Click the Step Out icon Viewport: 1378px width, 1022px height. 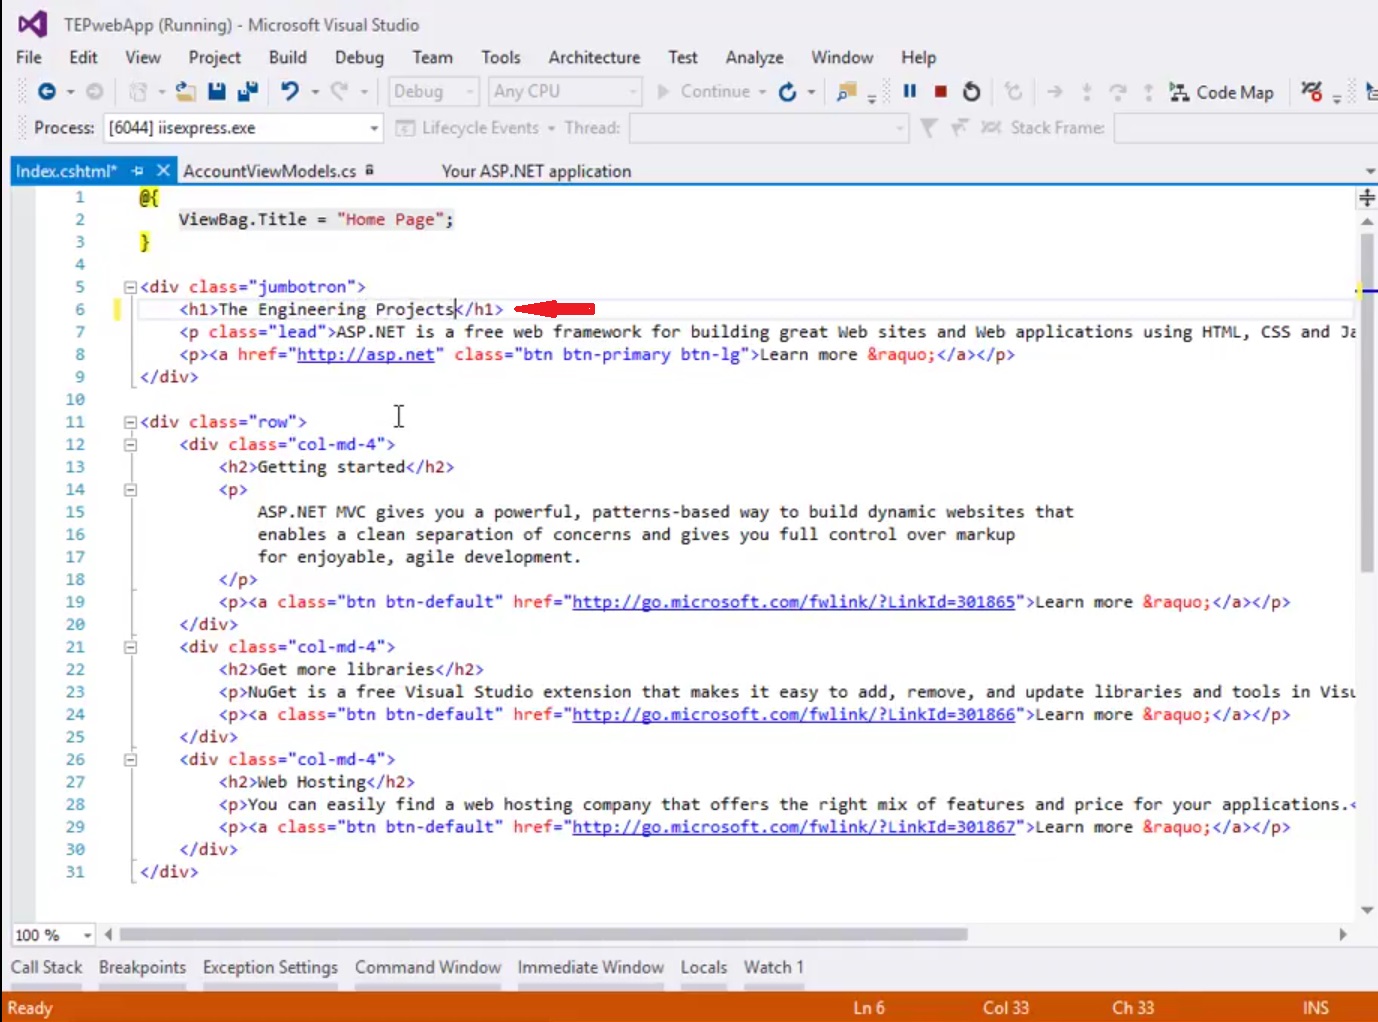[1148, 92]
